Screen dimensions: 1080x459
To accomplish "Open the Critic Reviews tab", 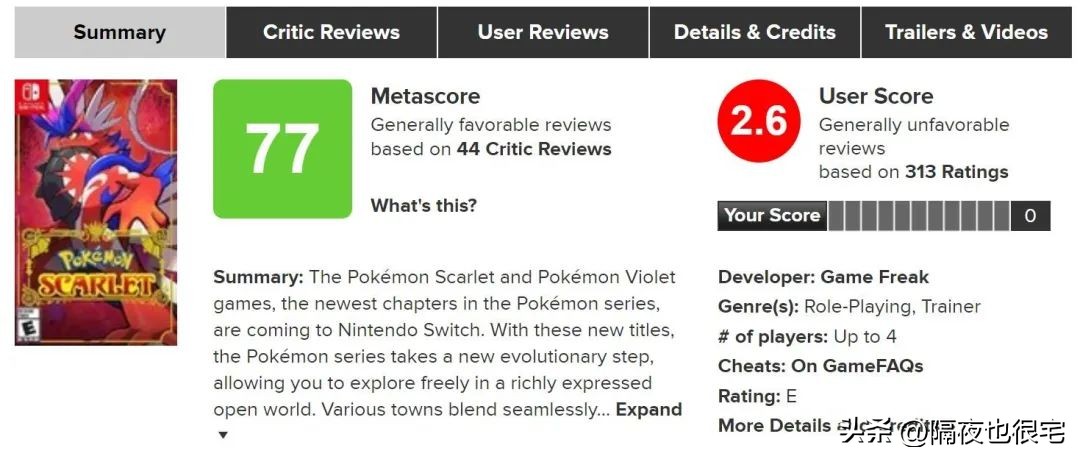I will tap(331, 32).
